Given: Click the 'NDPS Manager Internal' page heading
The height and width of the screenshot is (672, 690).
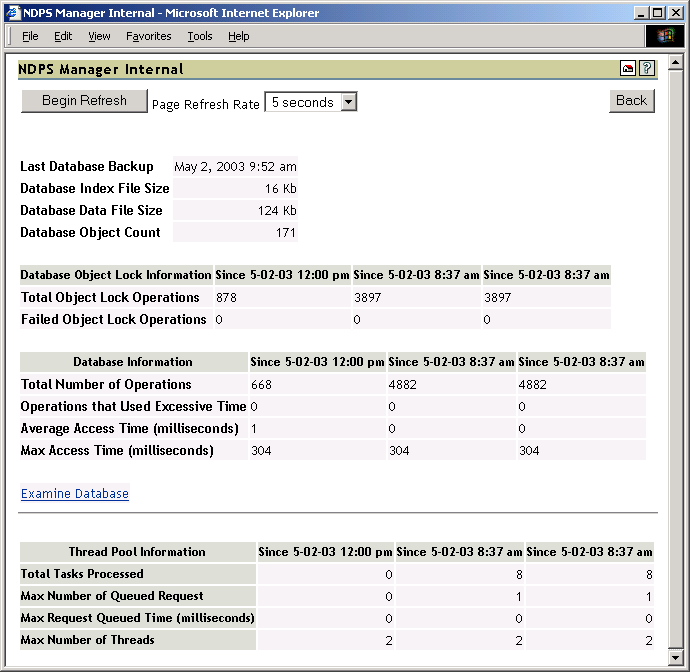Looking at the screenshot, I should 101,69.
